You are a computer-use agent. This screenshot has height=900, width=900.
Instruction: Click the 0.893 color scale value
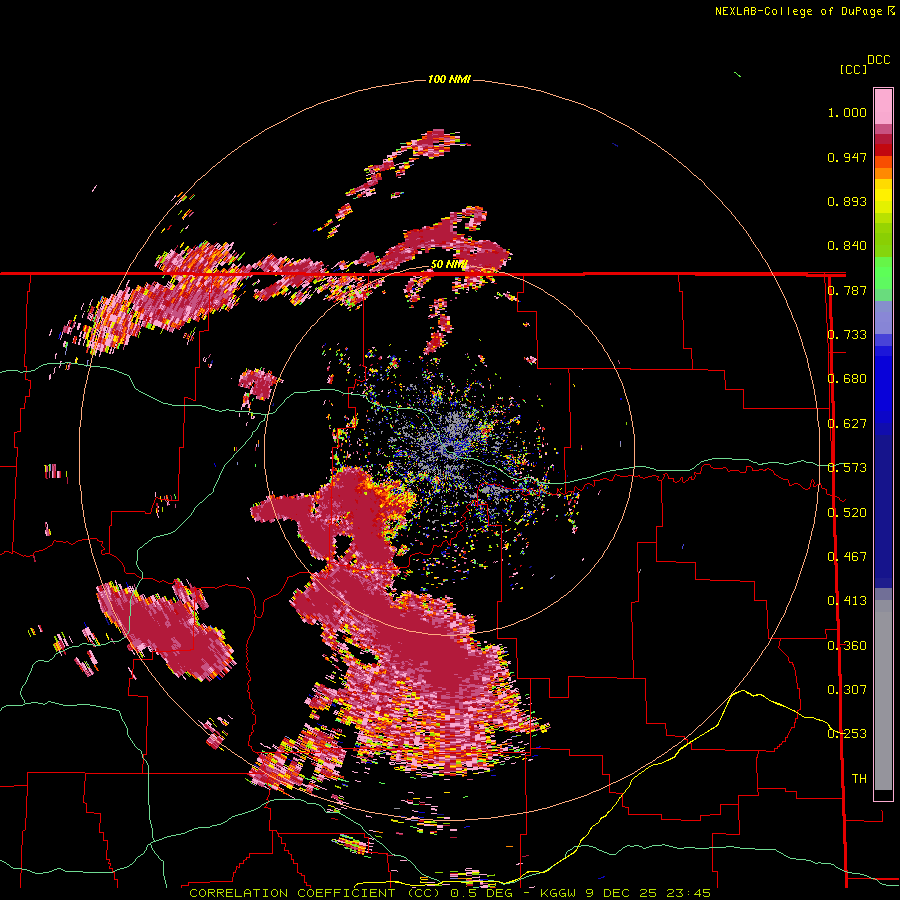click(x=847, y=201)
